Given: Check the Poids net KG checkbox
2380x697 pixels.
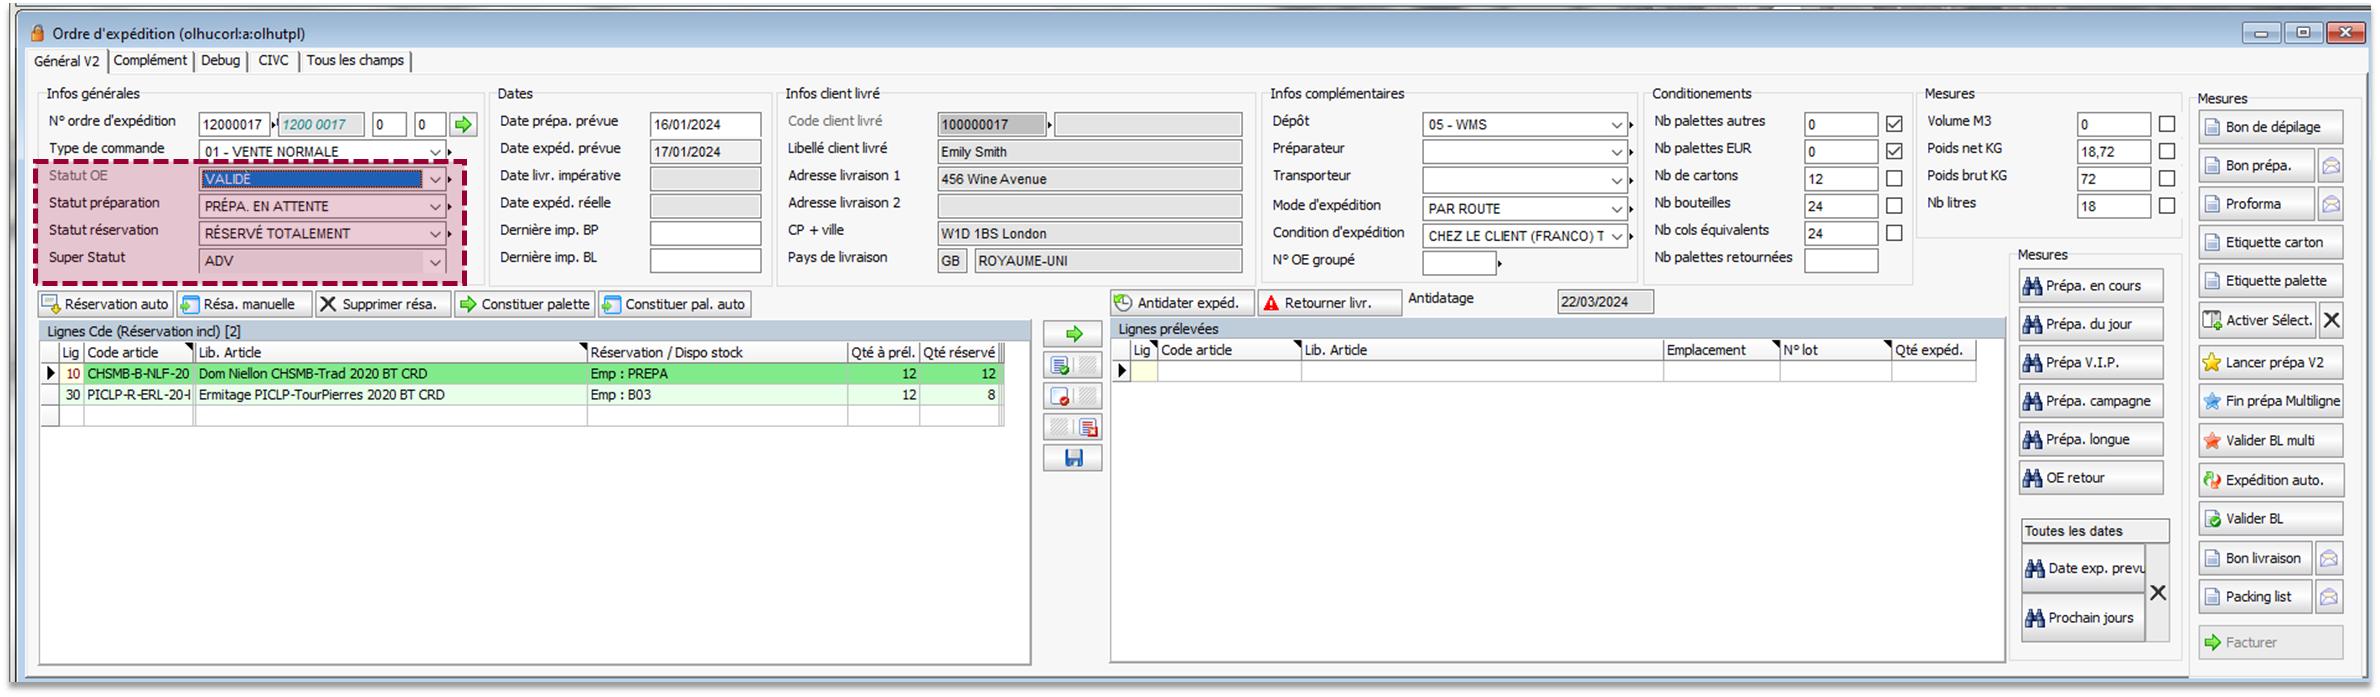Looking at the screenshot, I should pos(2166,152).
